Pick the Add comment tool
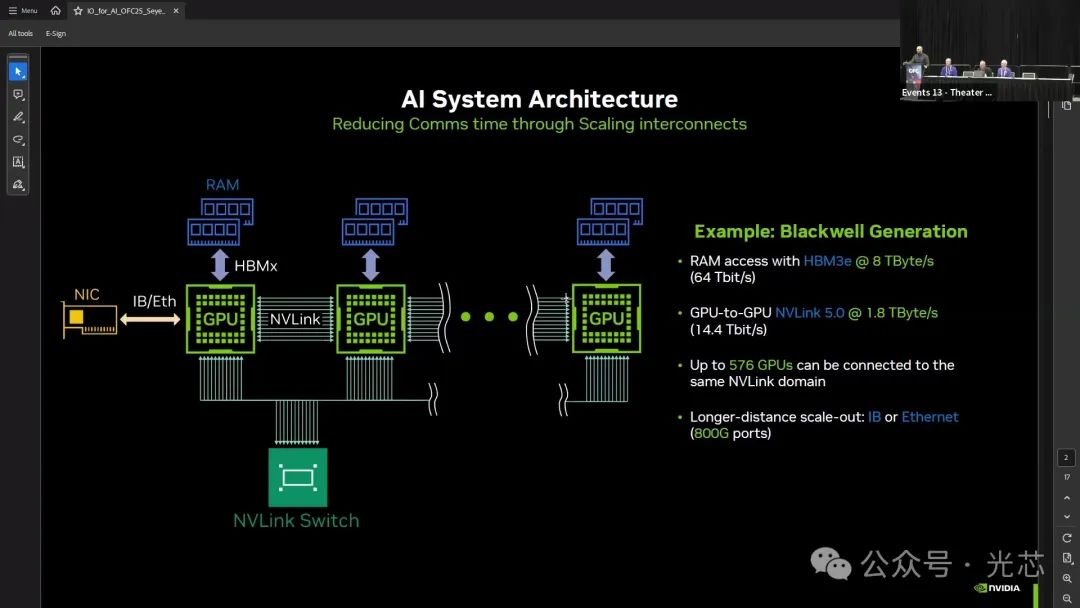The image size is (1080, 608). click(x=18, y=94)
